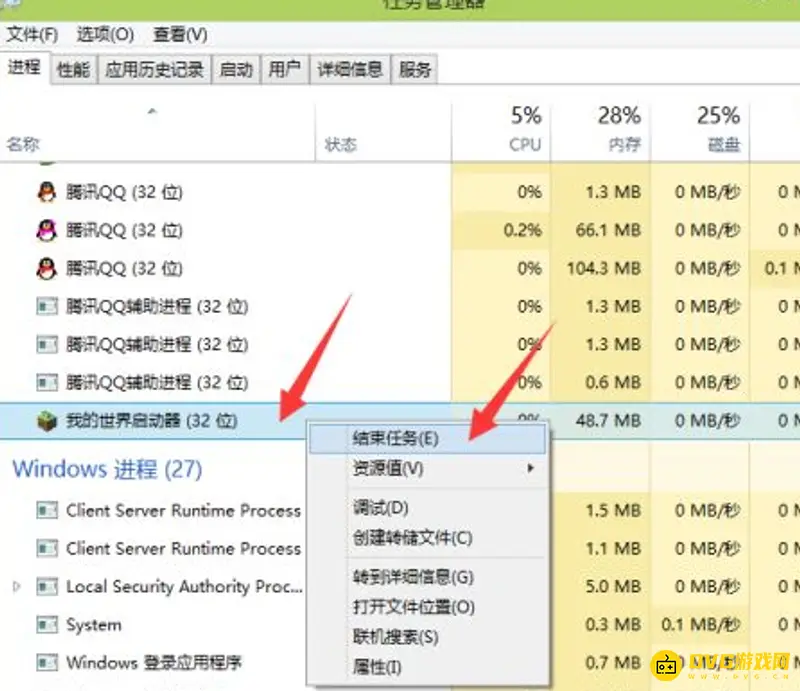The height and width of the screenshot is (691, 800).
Task: Select 结束任务(E) in context menu
Action: pos(396,438)
